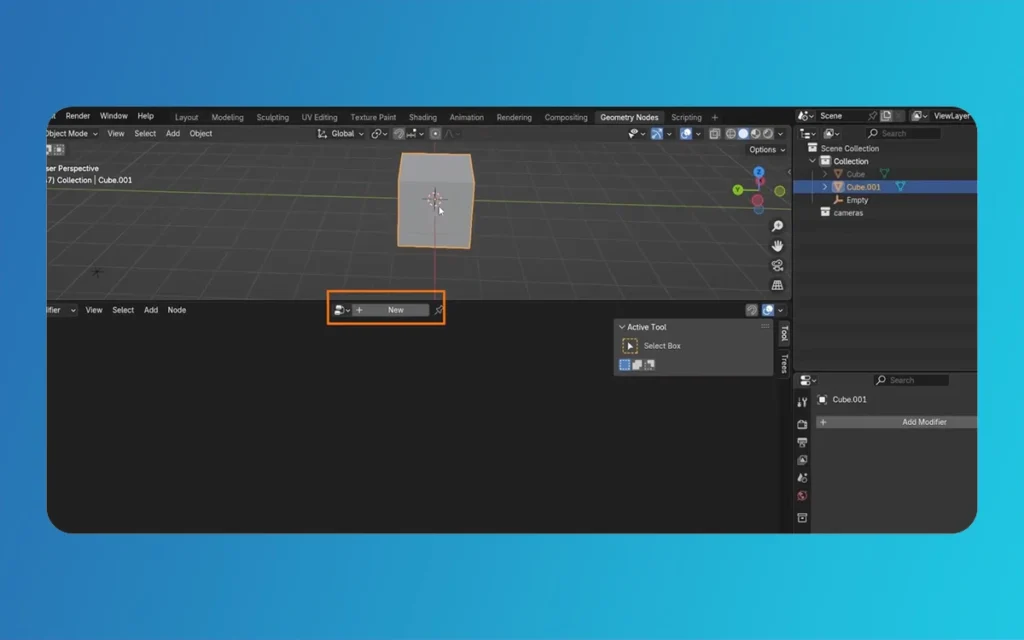The width and height of the screenshot is (1024, 640).
Task: Toggle node editor overlay button
Action: click(768, 310)
